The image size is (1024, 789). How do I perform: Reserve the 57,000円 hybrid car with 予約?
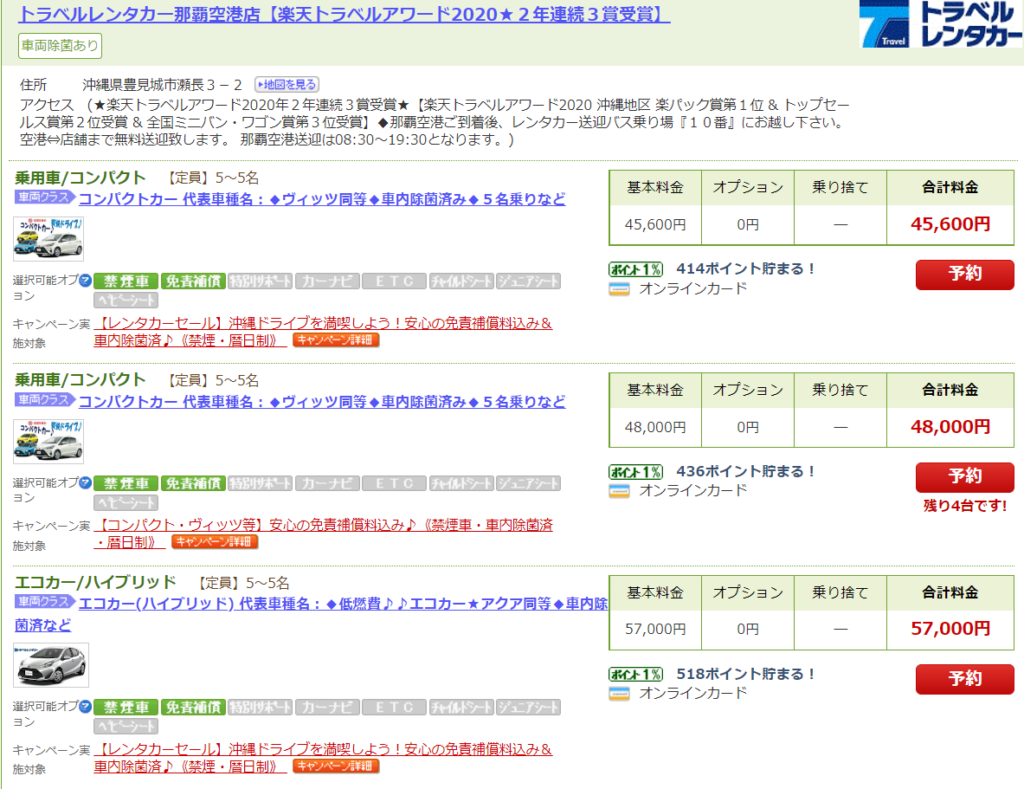click(965, 679)
